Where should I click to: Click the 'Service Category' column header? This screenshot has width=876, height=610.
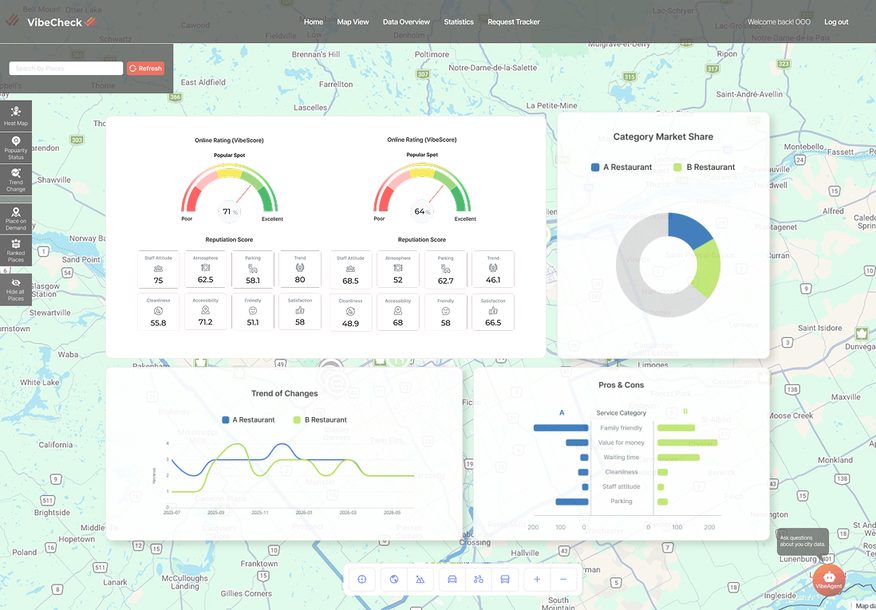point(621,413)
